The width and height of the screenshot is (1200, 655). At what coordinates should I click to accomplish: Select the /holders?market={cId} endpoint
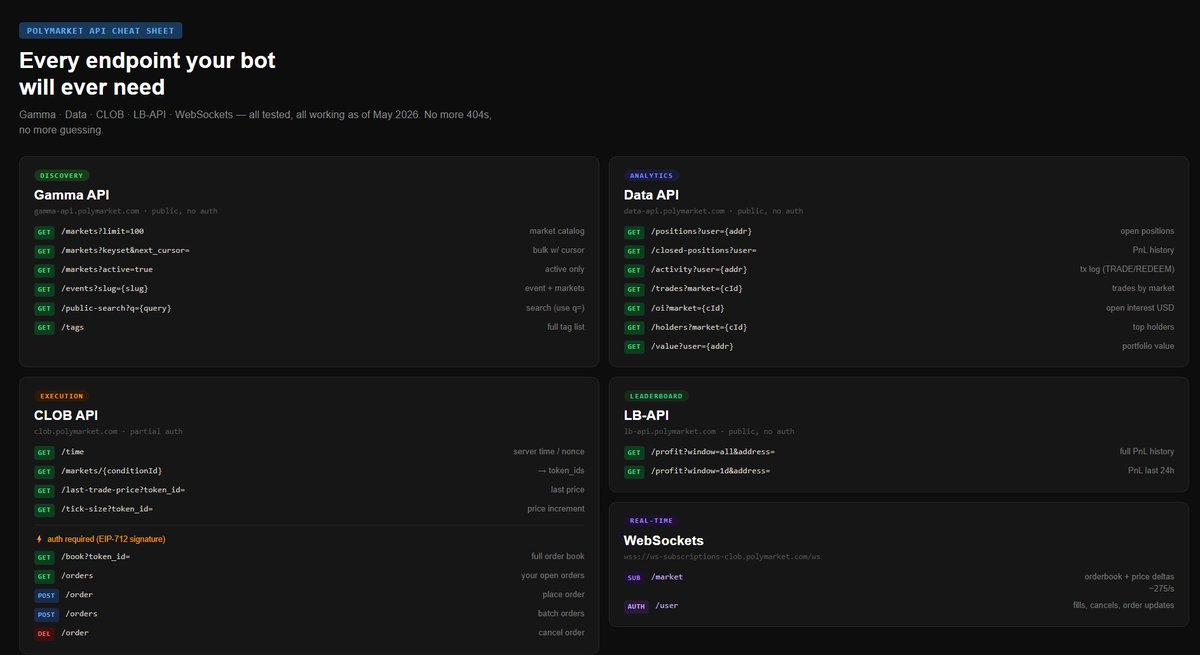[x=699, y=327]
